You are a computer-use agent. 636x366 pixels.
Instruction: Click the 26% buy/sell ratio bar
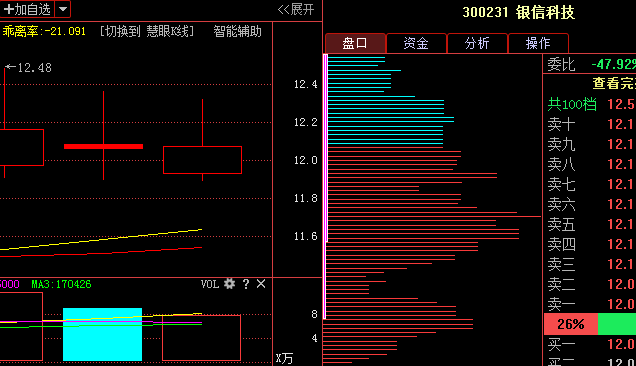click(590, 324)
